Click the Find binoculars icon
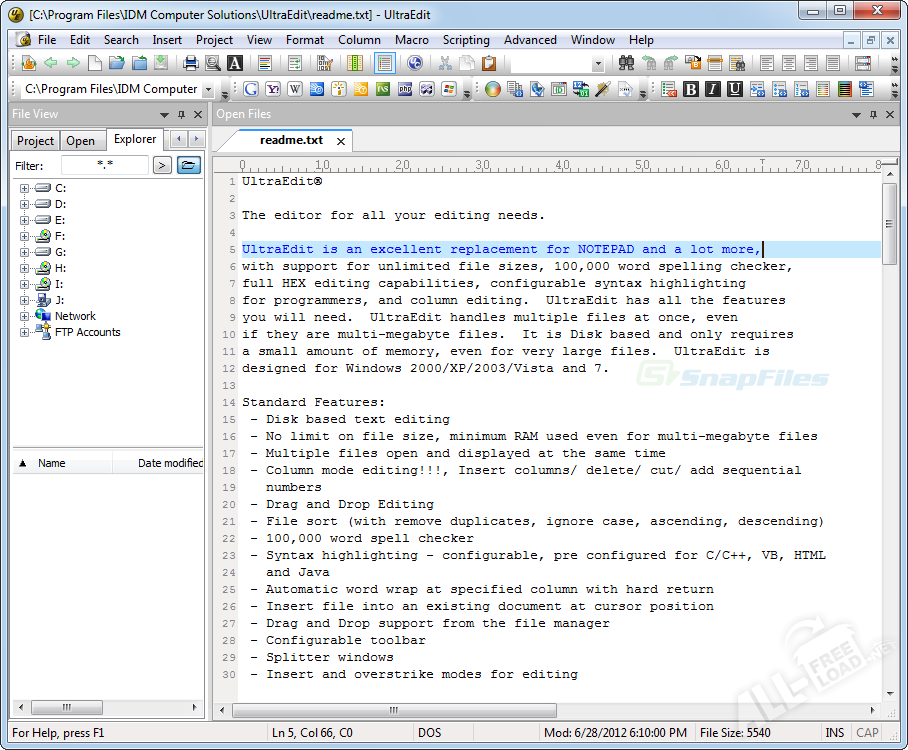This screenshot has height=750, width=908. click(627, 63)
